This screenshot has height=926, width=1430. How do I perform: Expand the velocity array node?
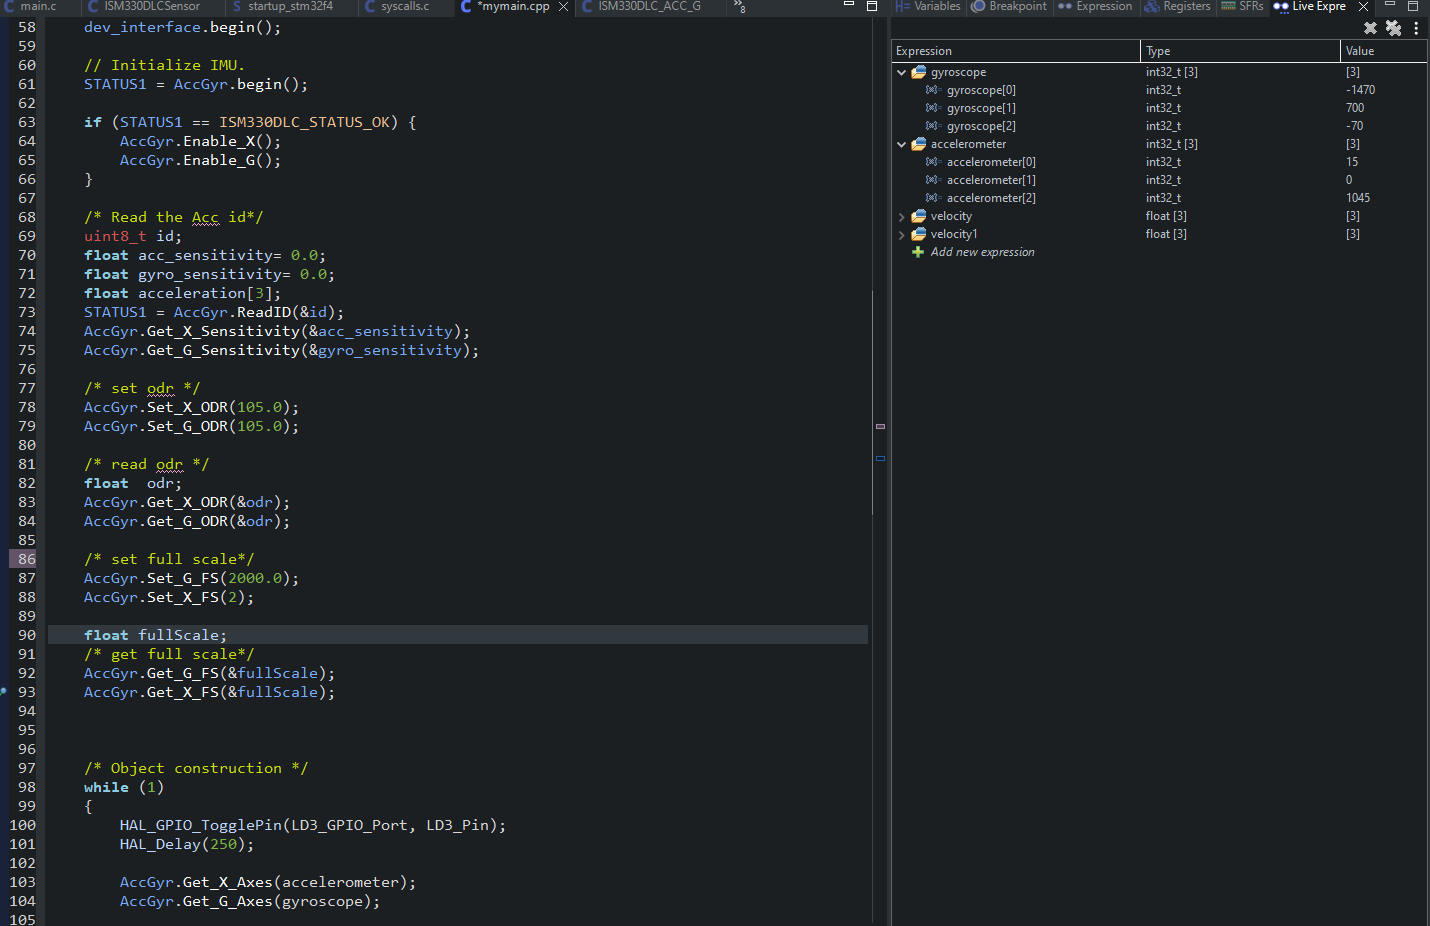pos(901,217)
